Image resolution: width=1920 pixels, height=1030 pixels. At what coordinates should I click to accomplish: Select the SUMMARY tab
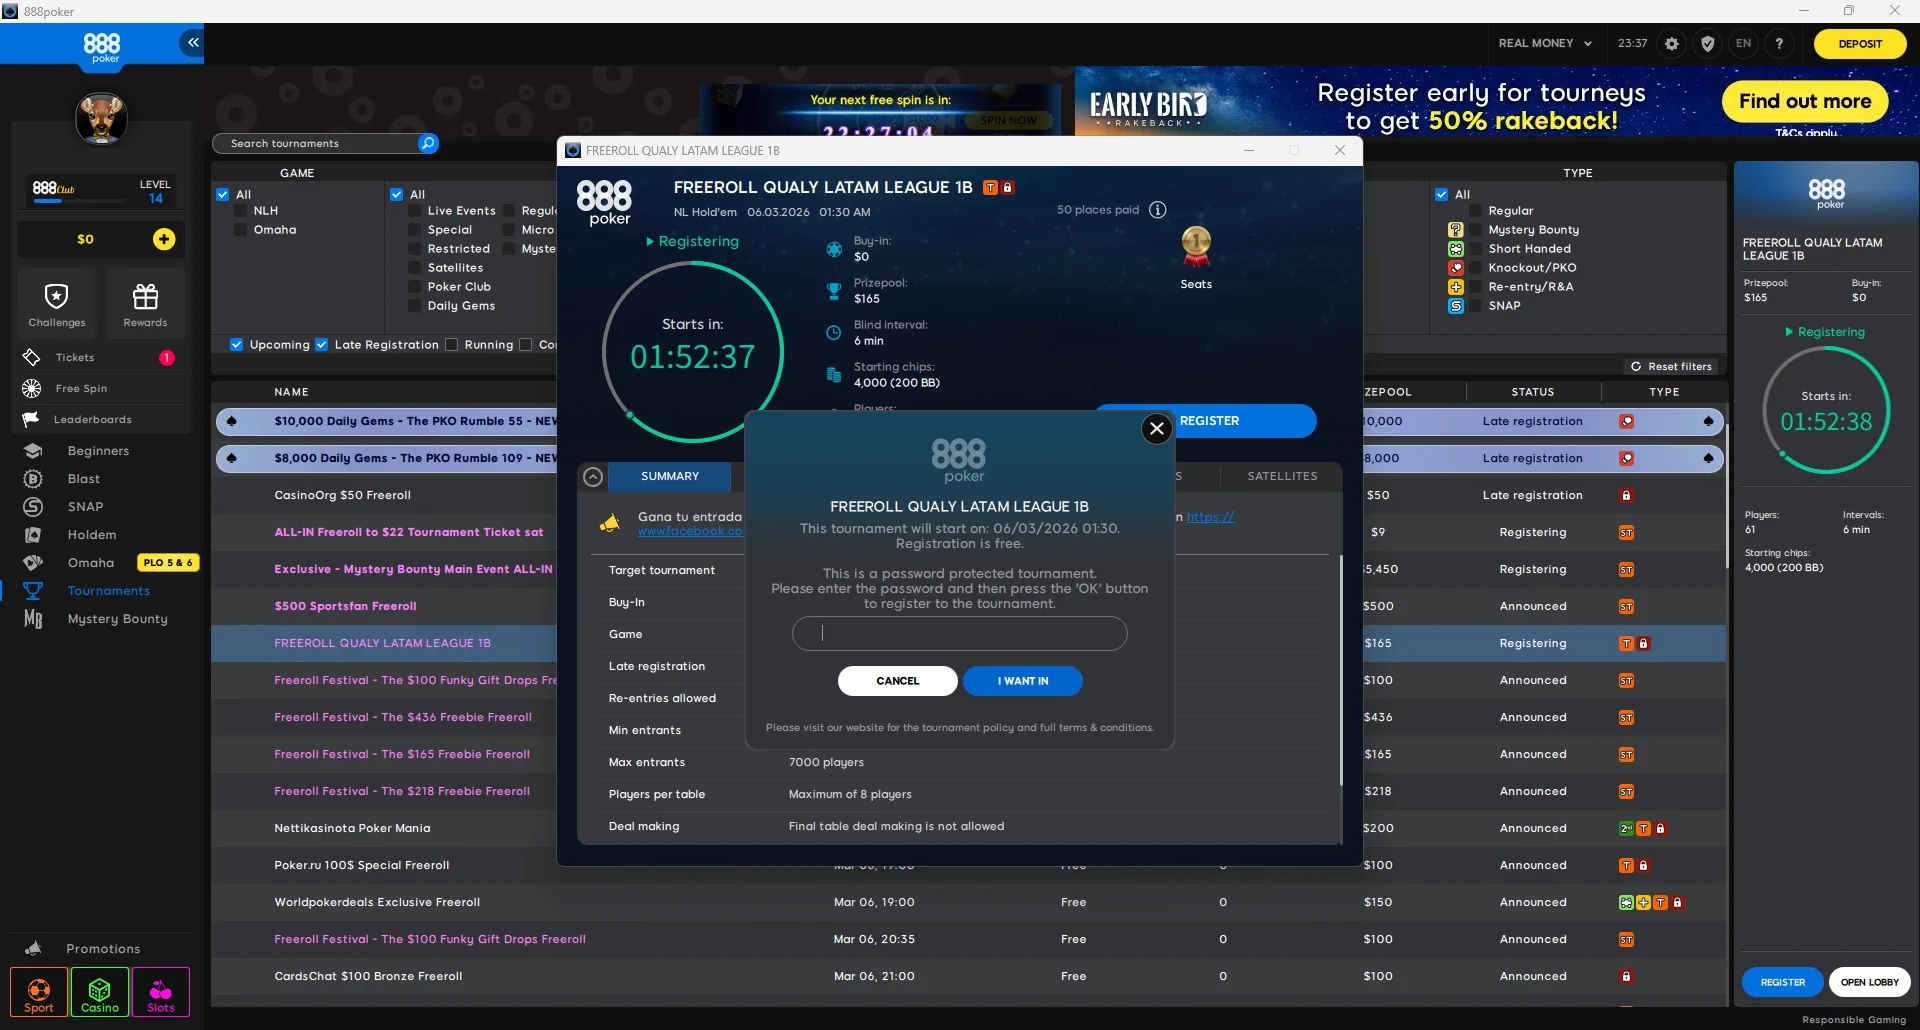pyautogui.click(x=669, y=476)
